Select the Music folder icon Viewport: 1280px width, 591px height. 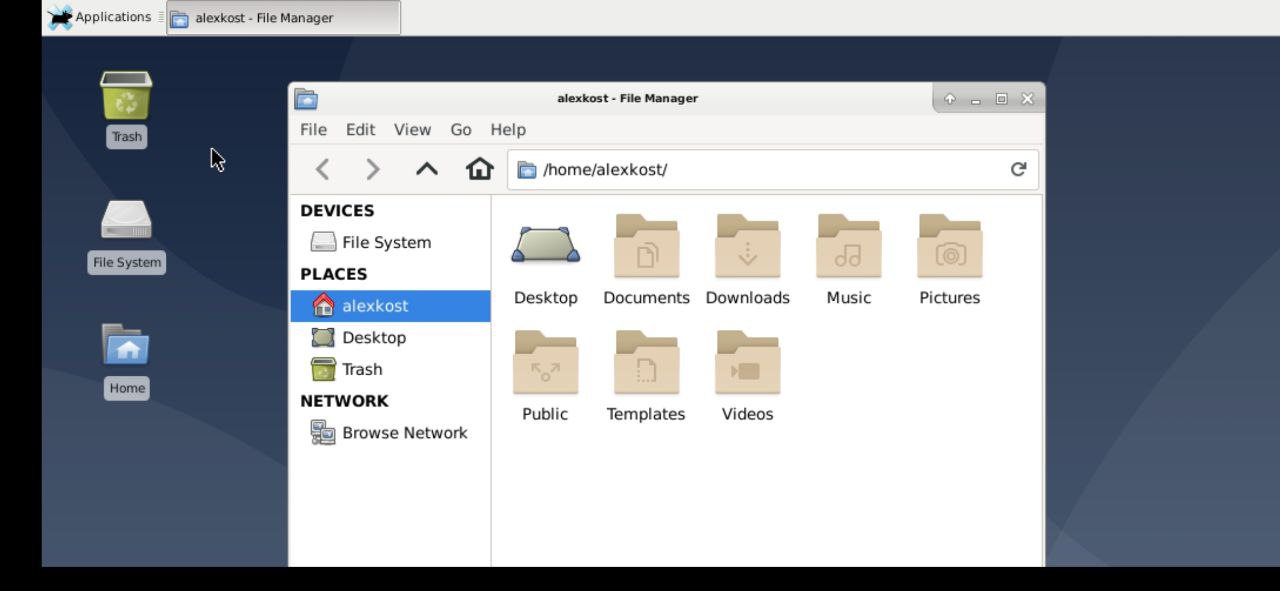click(x=849, y=246)
